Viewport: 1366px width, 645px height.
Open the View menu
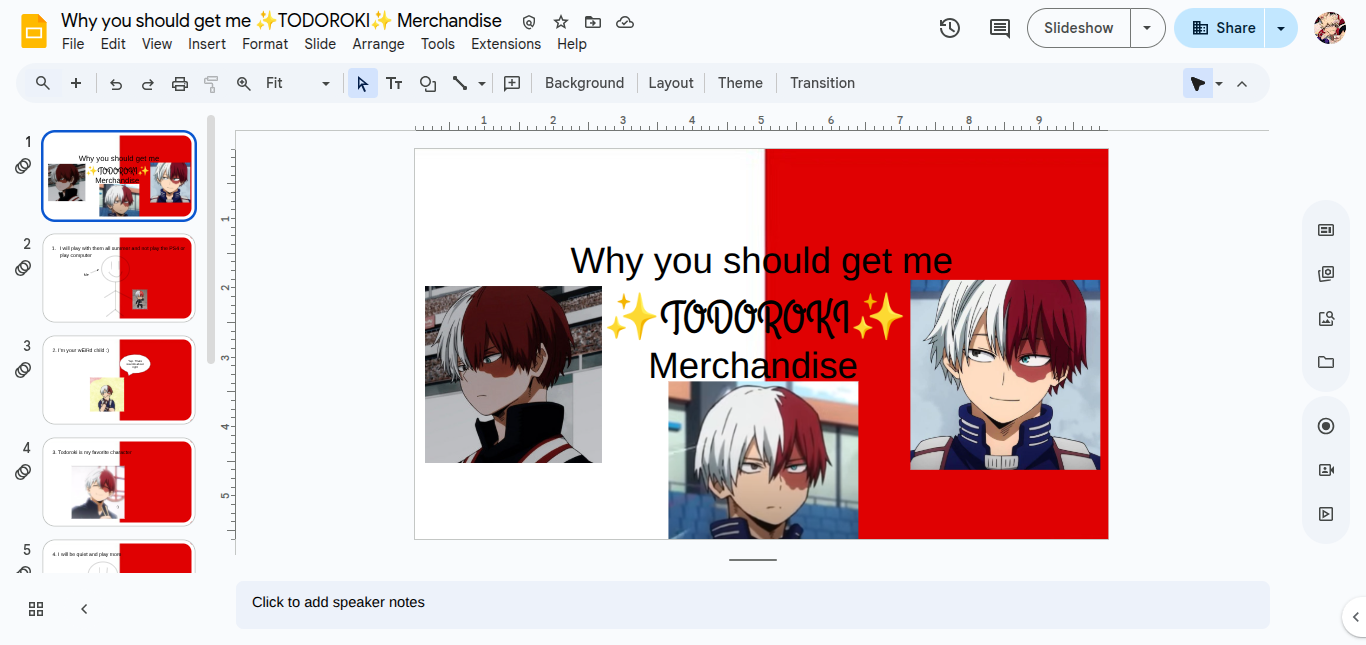coord(157,44)
